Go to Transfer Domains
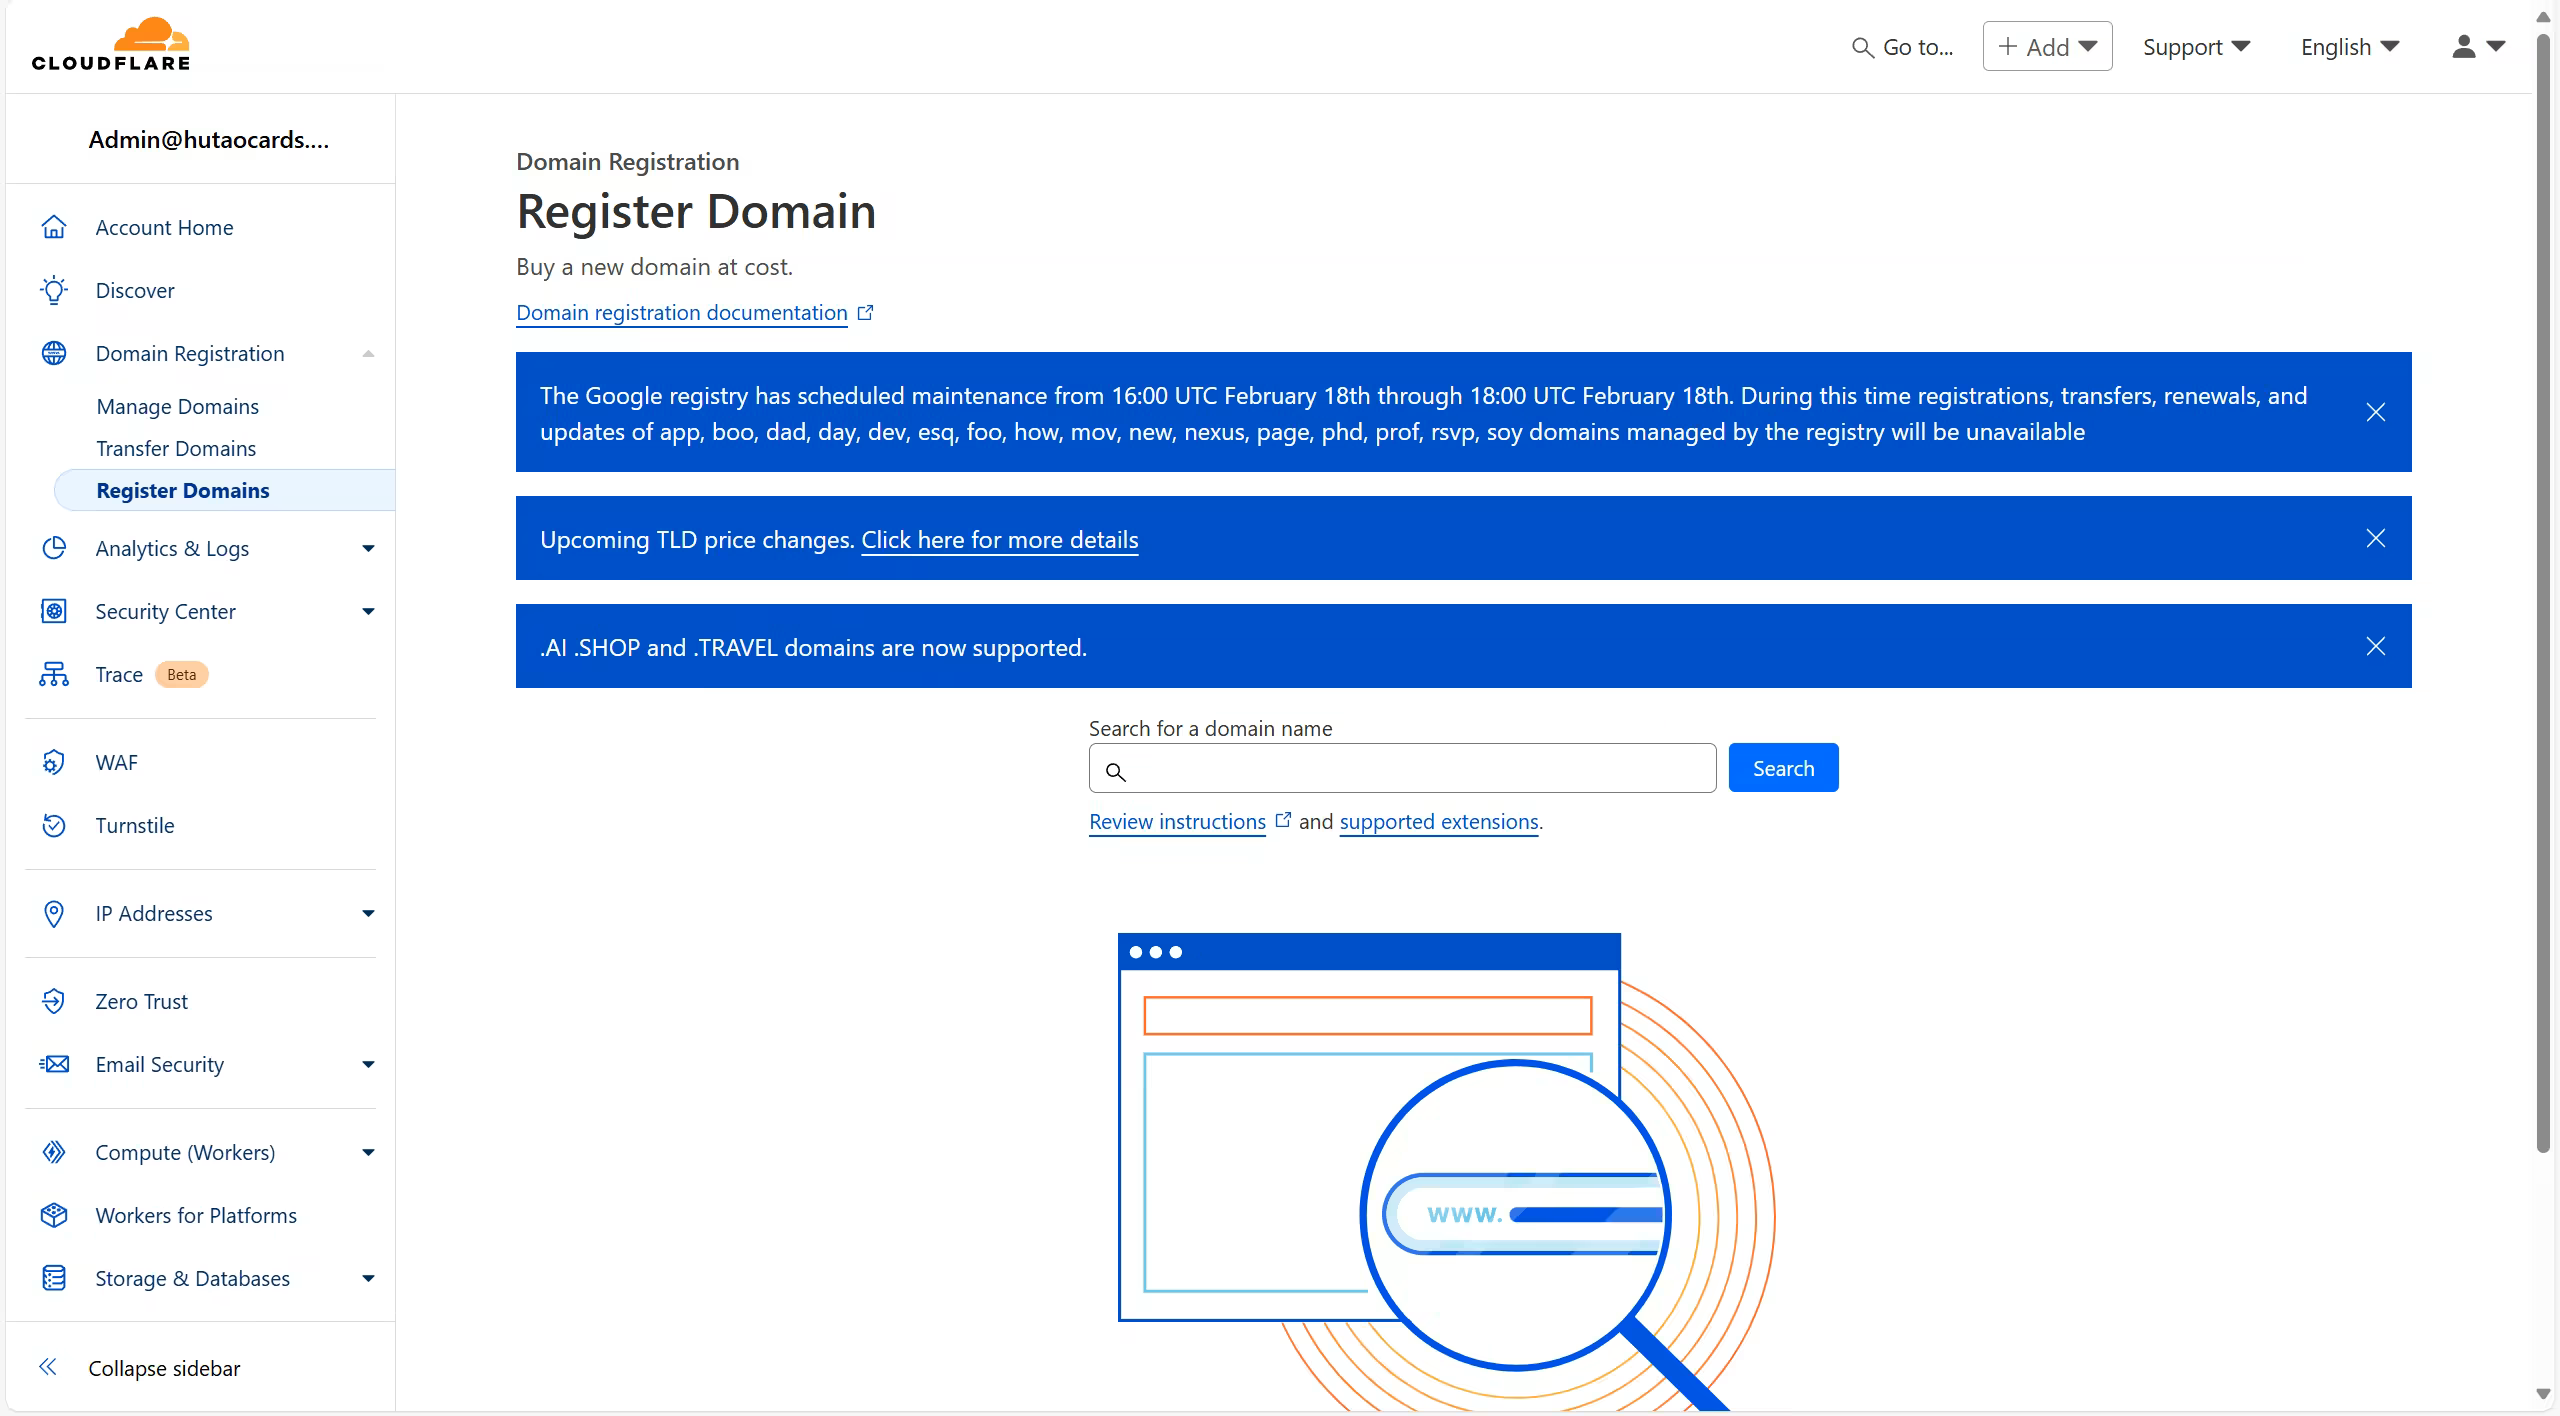The height and width of the screenshot is (1416, 2560). tap(176, 448)
